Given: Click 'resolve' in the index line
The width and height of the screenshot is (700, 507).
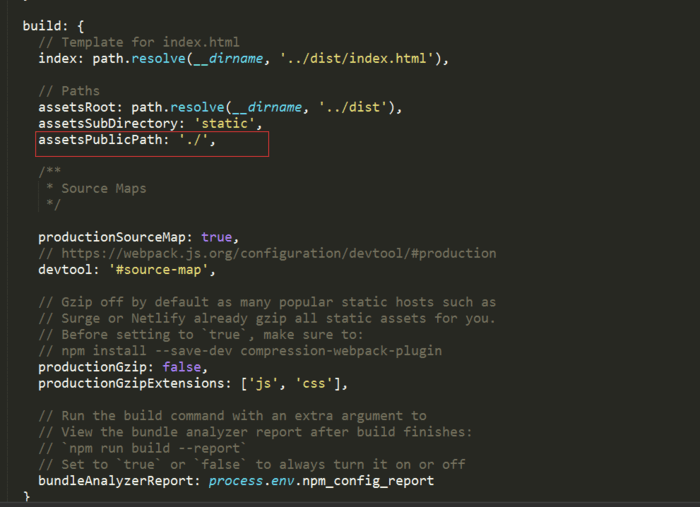Looking at the screenshot, I should 158,58.
